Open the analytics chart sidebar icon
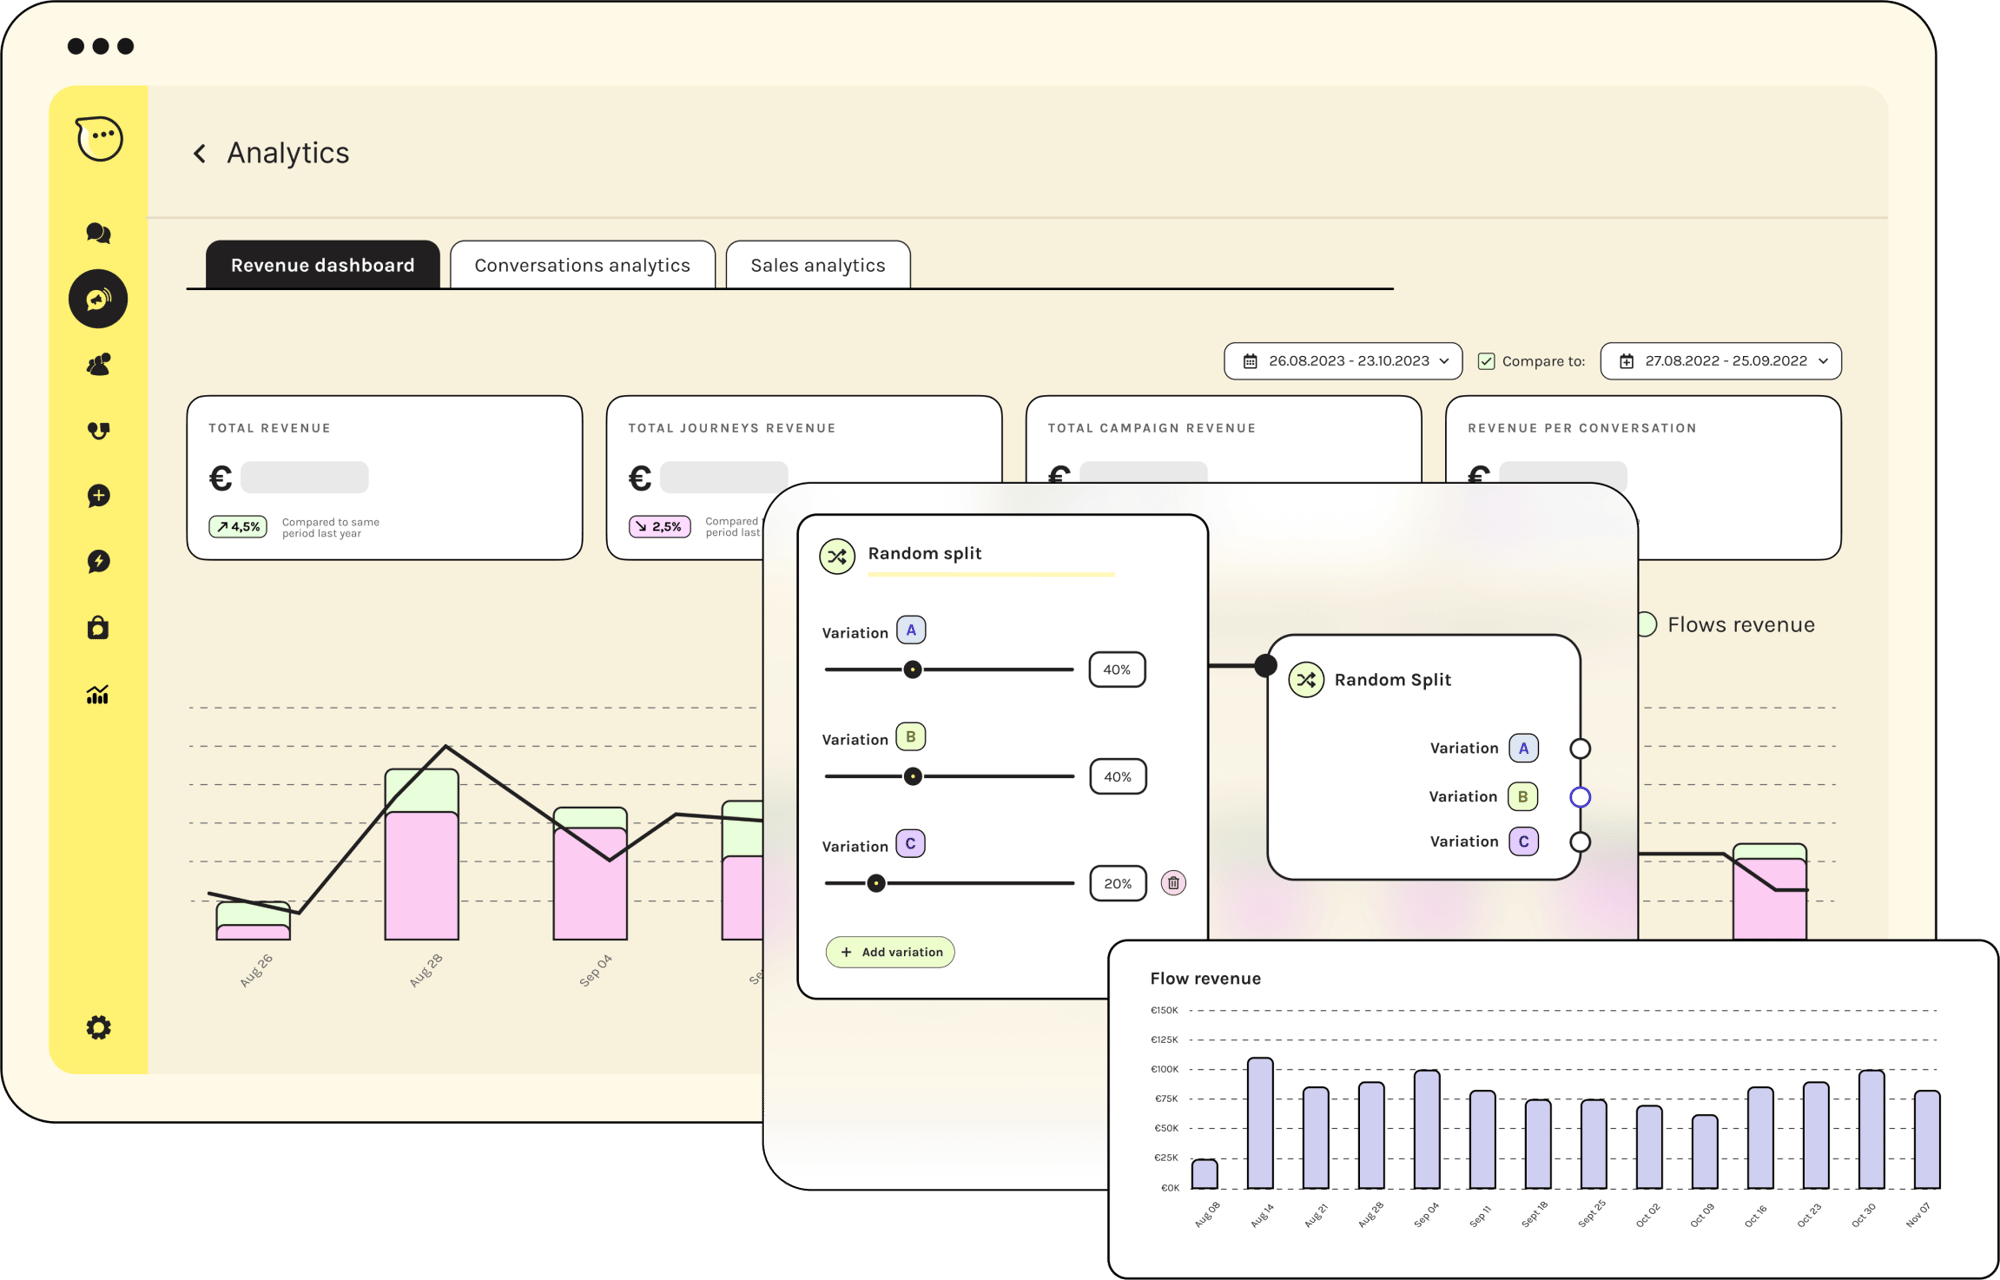Screen dimensions: 2000x1280 point(98,694)
